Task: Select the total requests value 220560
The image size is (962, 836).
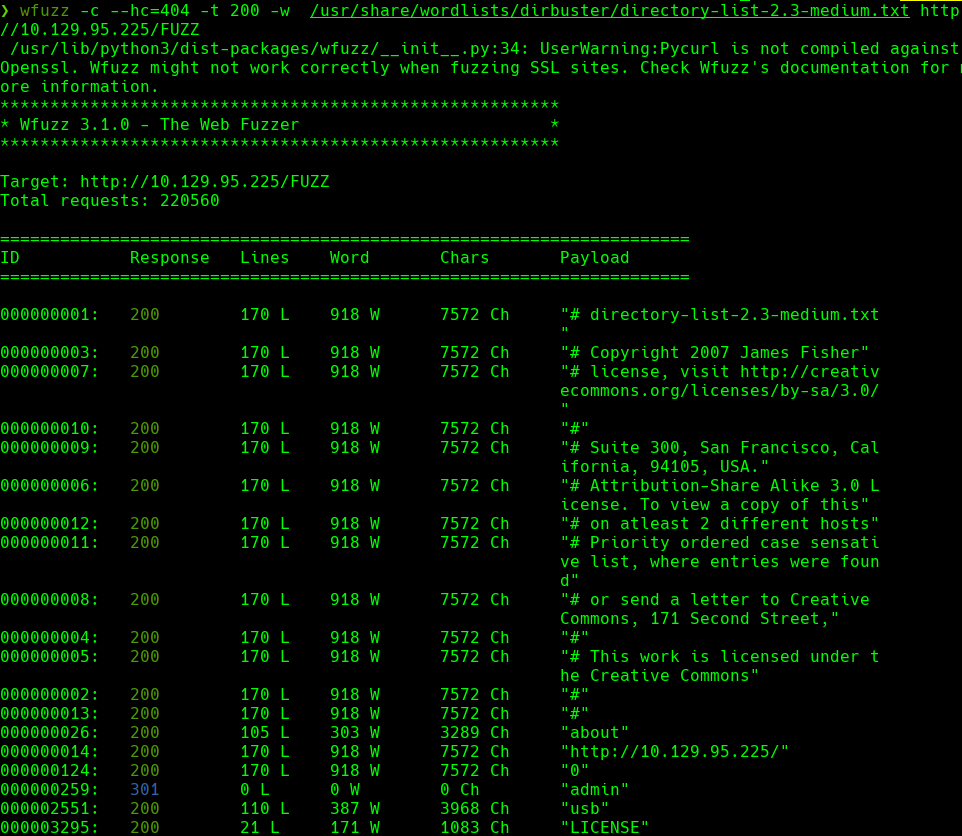Action: [190, 201]
